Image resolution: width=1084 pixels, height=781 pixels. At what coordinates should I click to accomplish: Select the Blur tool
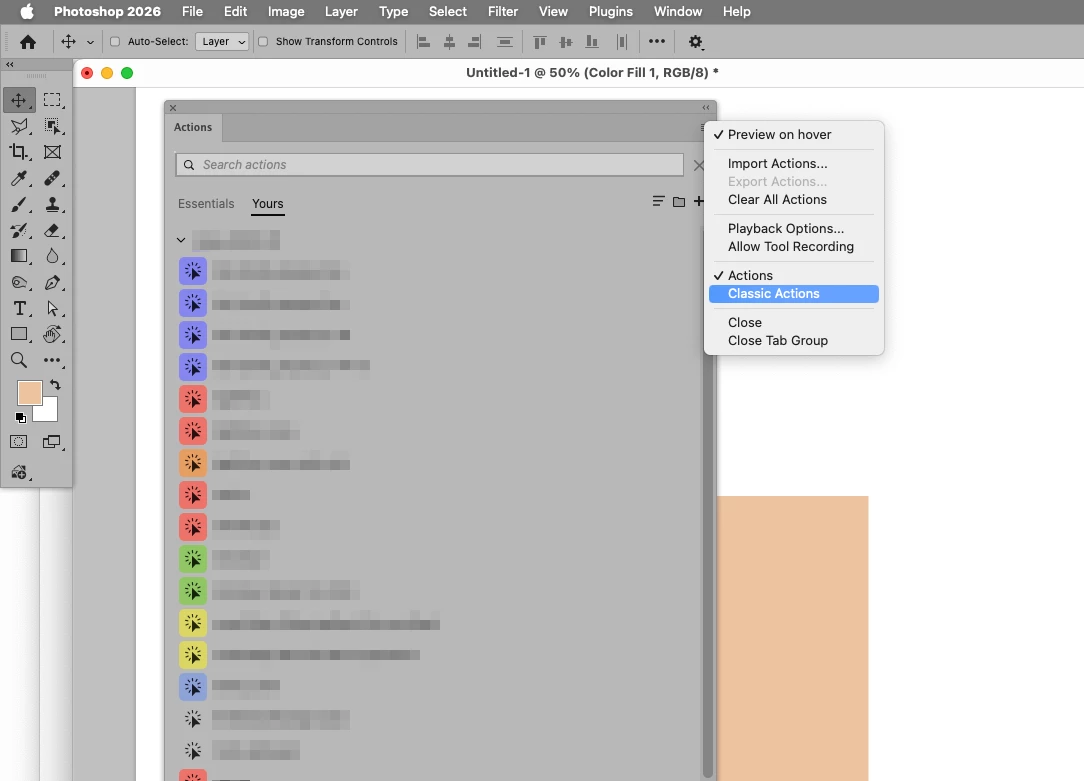(53, 256)
